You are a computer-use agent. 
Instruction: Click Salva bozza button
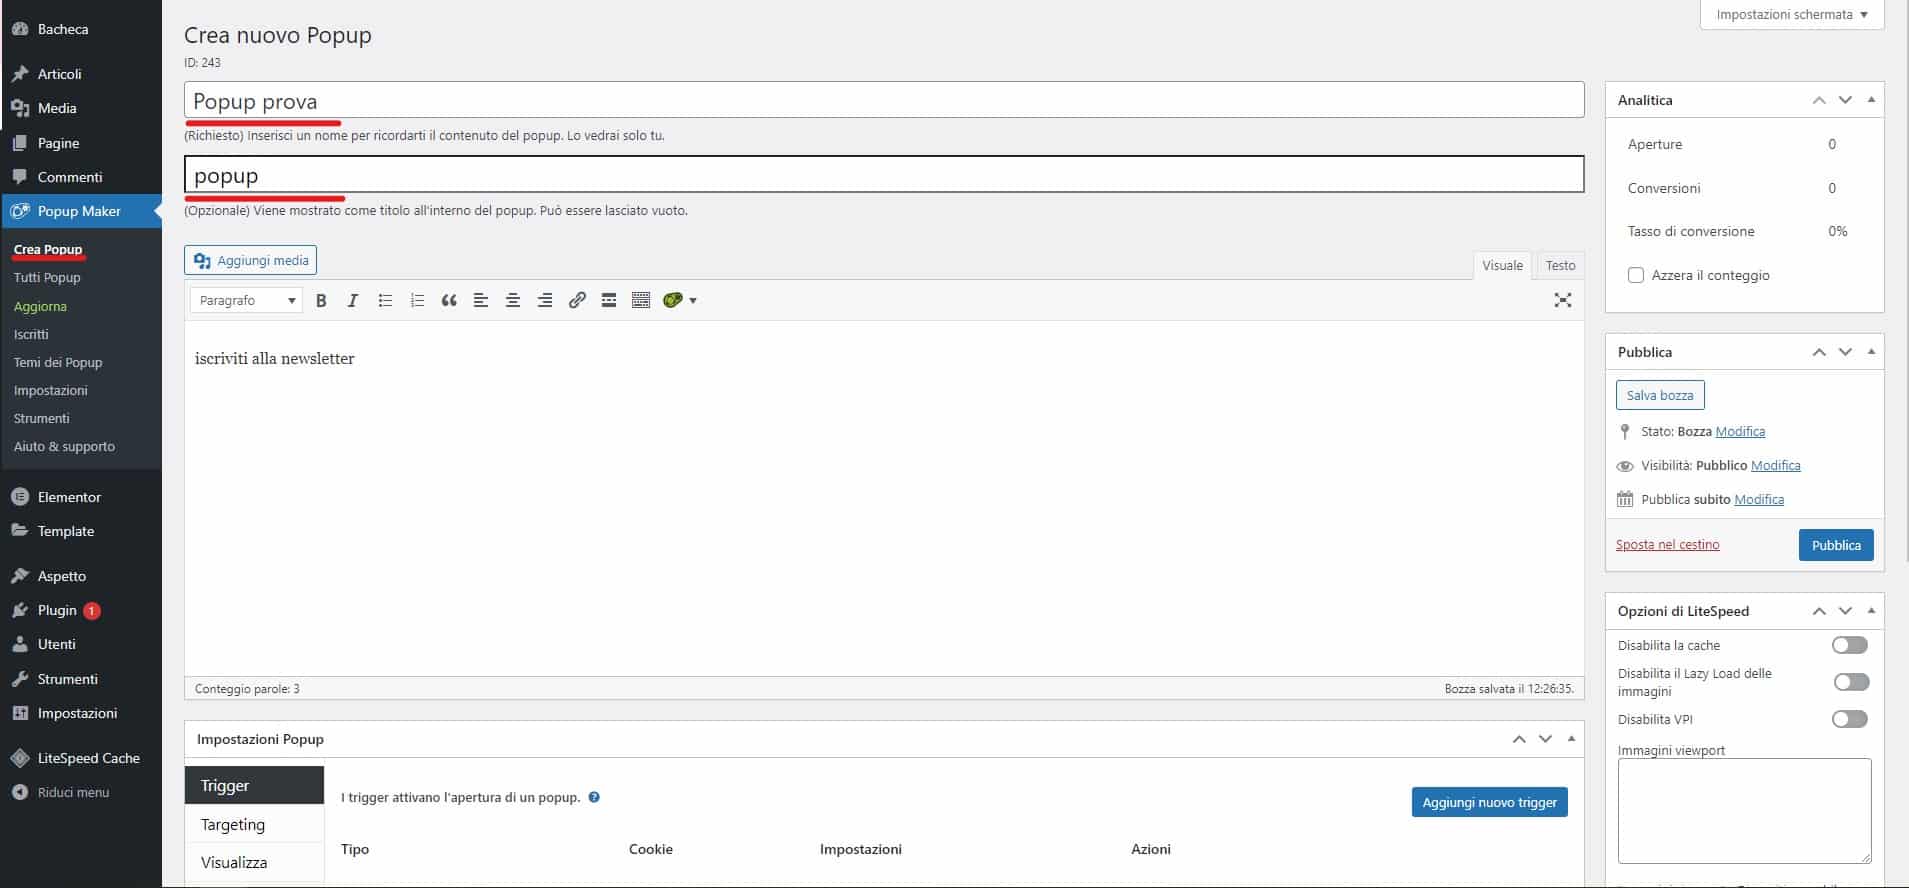pyautogui.click(x=1660, y=395)
